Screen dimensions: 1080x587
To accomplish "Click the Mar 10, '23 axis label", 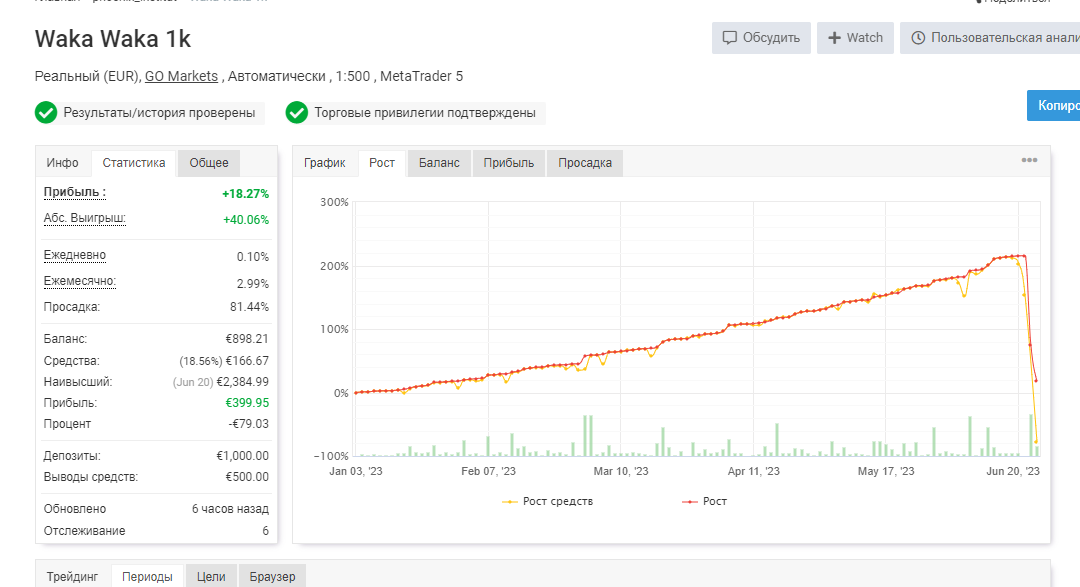I will [x=621, y=471].
